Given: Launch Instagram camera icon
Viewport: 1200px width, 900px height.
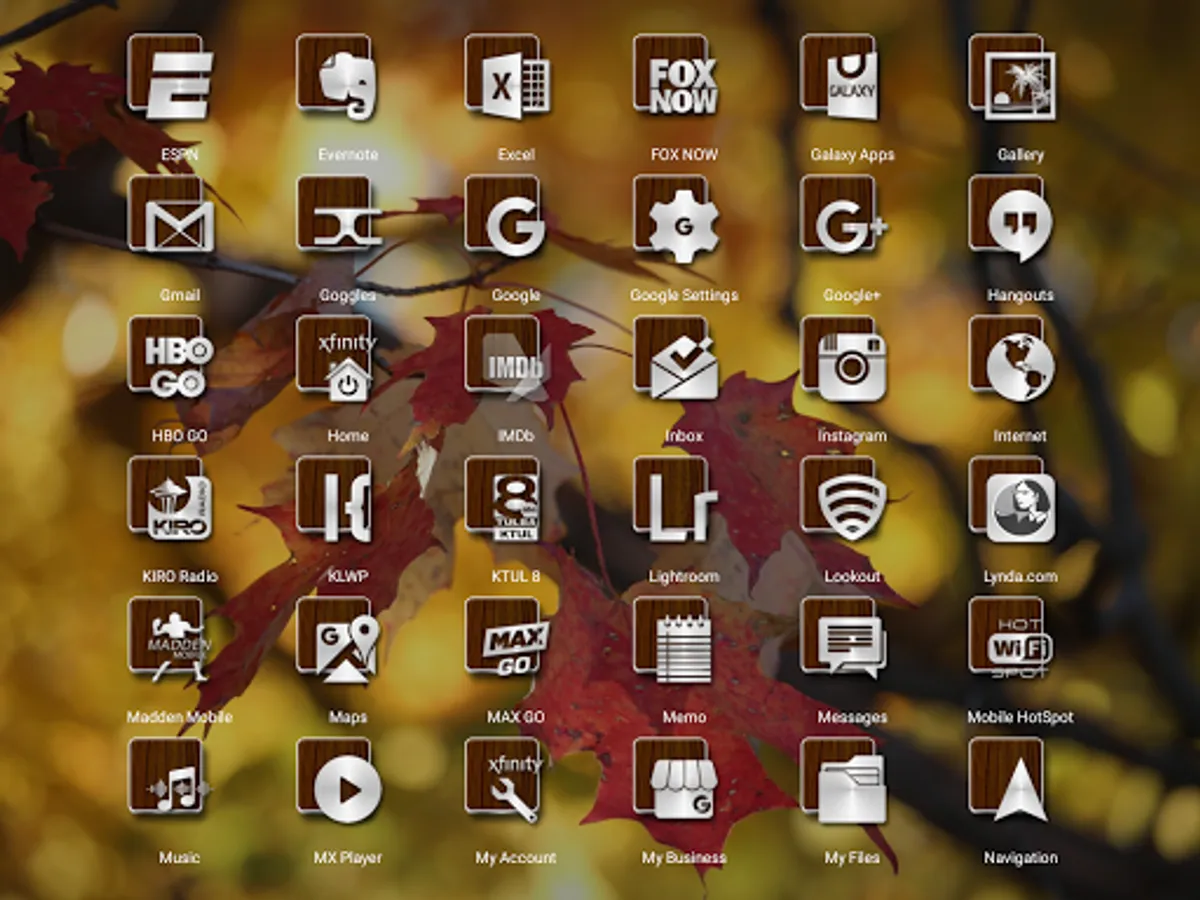Looking at the screenshot, I should click(843, 360).
